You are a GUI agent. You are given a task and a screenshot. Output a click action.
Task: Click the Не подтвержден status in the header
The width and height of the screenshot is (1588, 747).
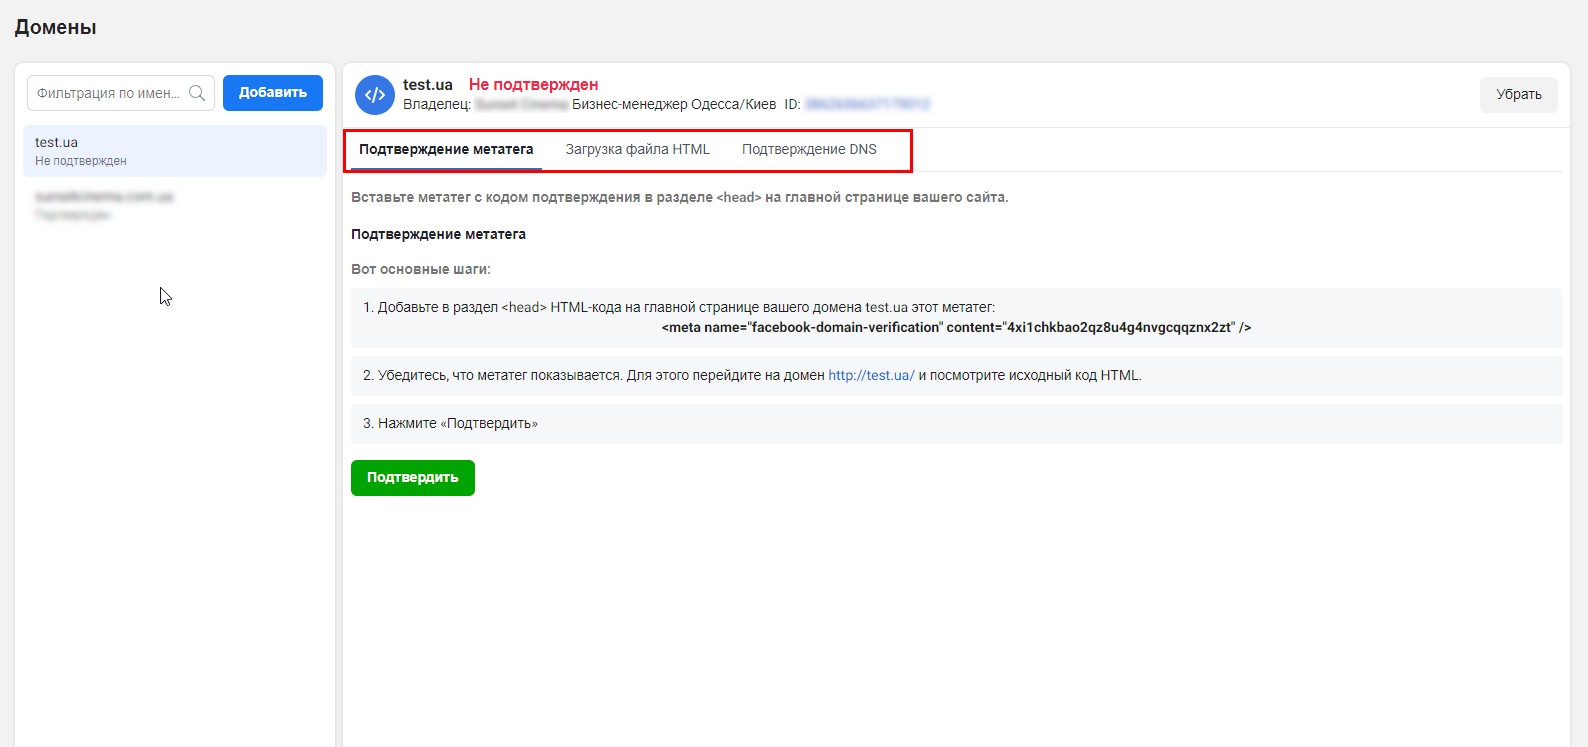(x=533, y=85)
